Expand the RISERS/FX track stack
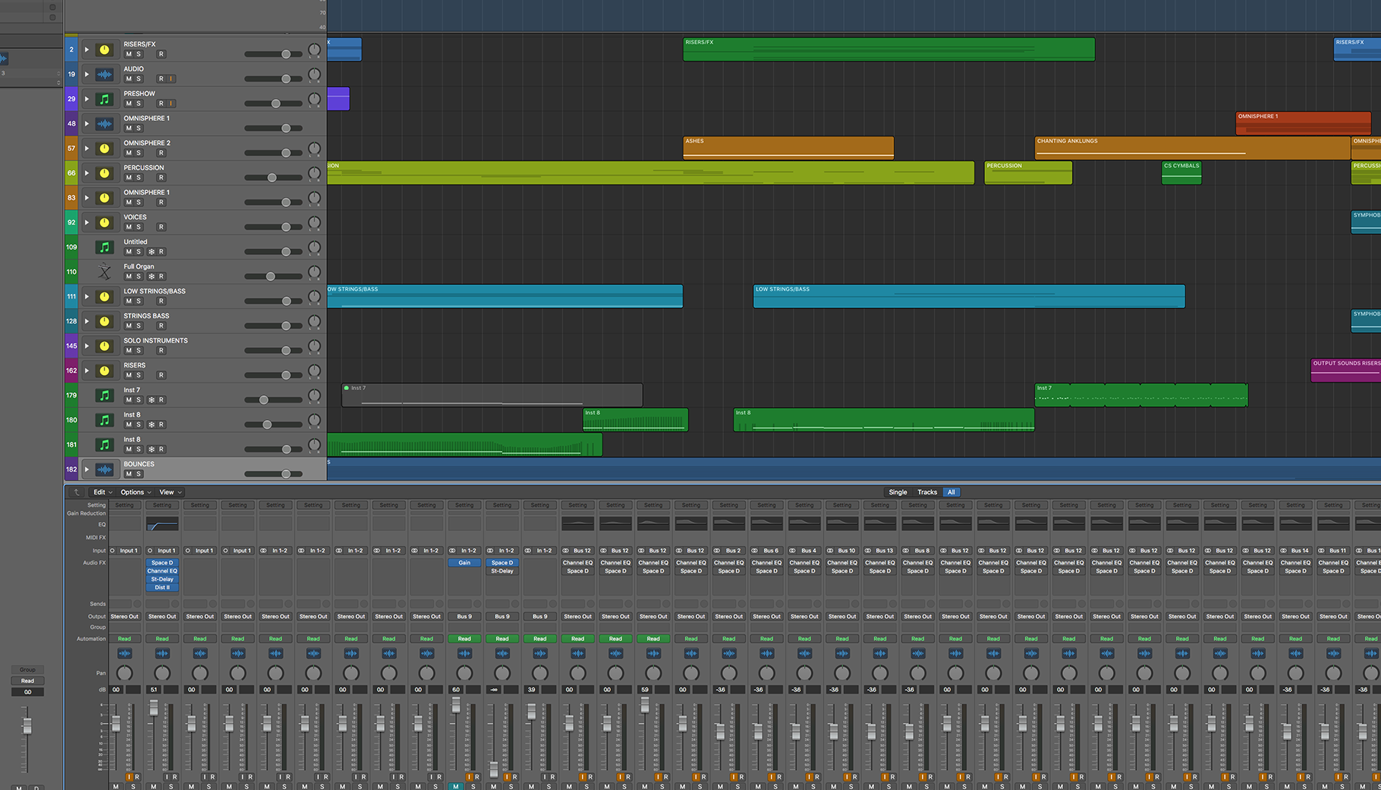Screen dimensions: 1381x790 [87, 50]
